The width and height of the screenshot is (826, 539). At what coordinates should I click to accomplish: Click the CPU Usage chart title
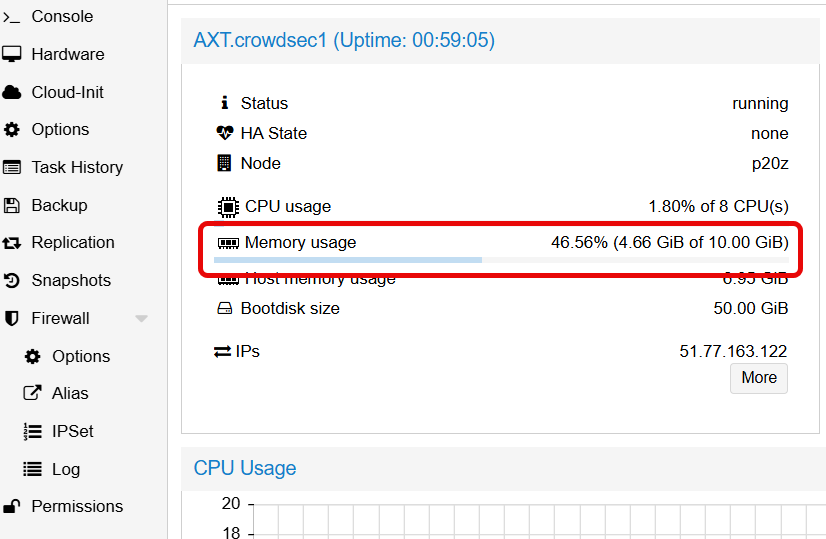(x=245, y=468)
